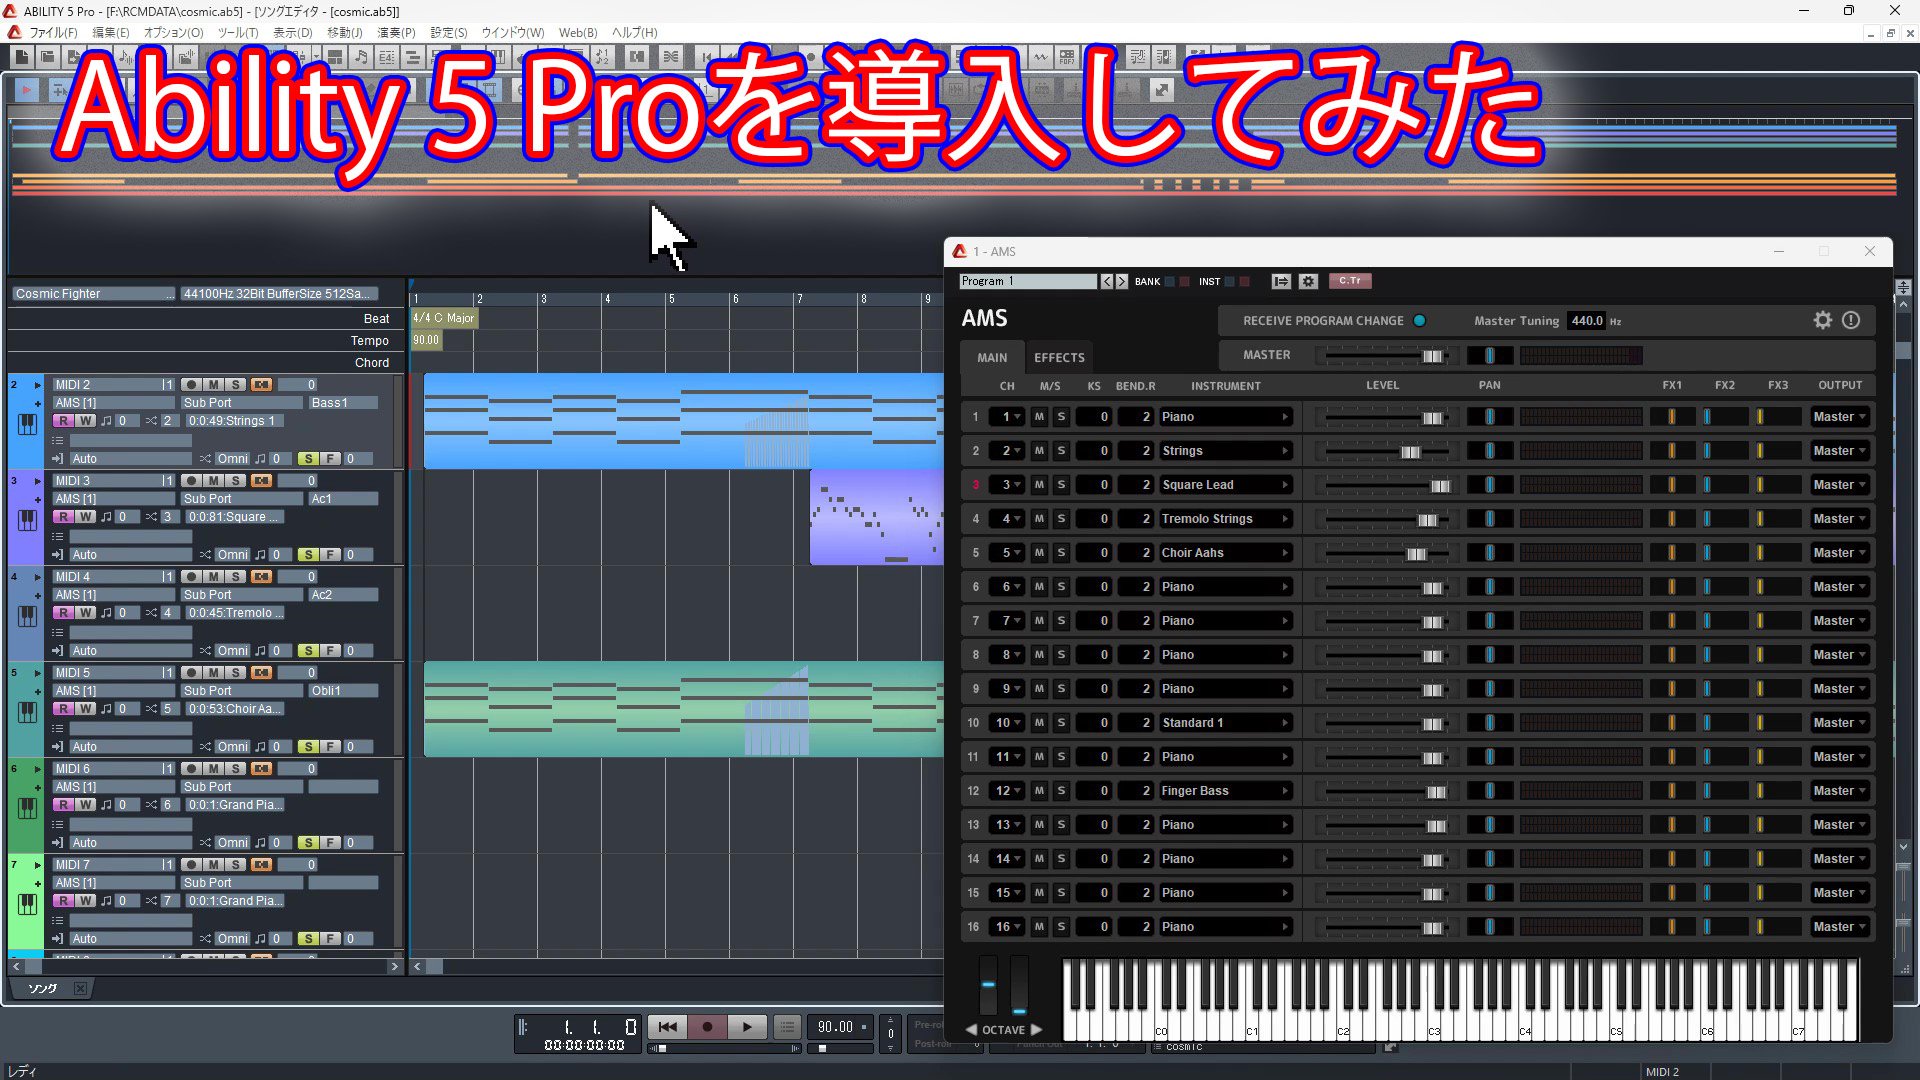Start playback with the play button
The width and height of the screenshot is (1920, 1080).
click(747, 1027)
